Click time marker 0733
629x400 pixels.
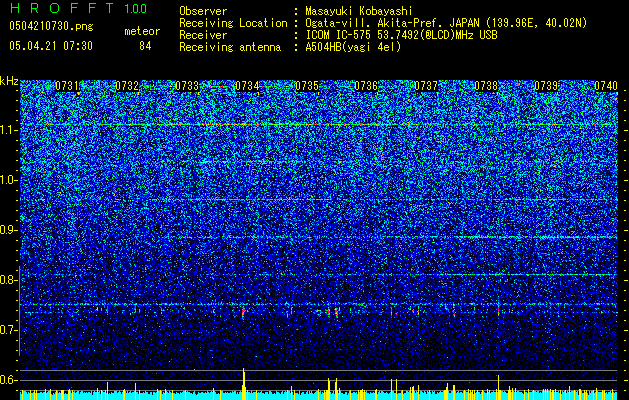(x=187, y=86)
